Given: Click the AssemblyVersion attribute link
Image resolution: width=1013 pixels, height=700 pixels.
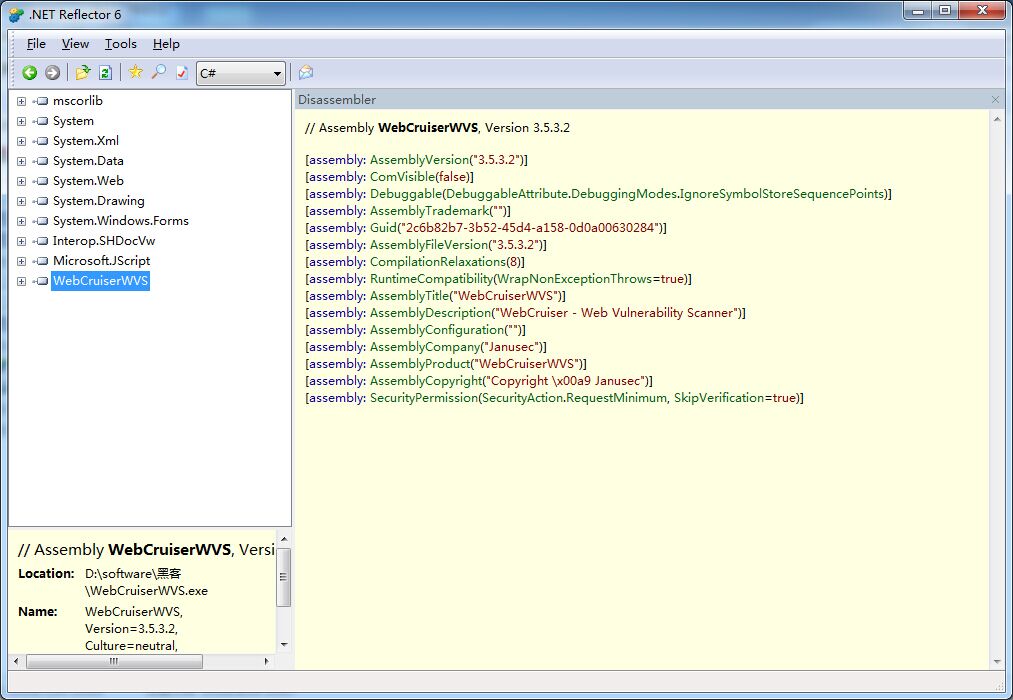Looking at the screenshot, I should tap(419, 160).
